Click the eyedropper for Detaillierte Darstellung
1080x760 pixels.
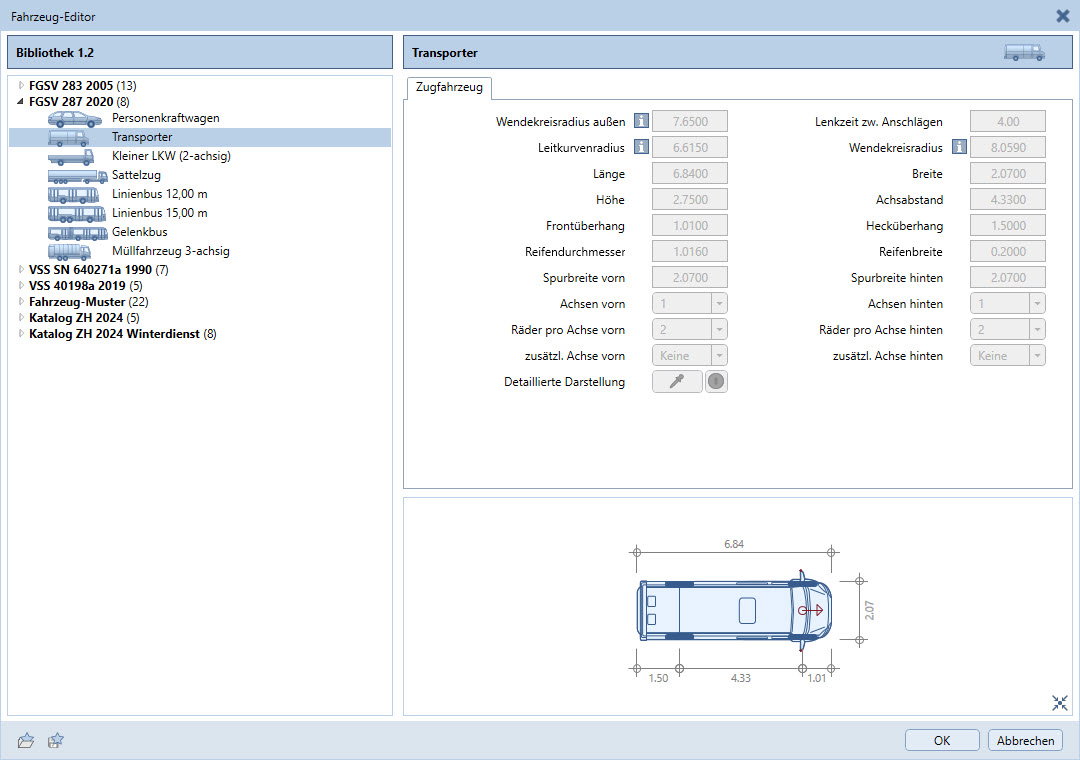coord(677,382)
